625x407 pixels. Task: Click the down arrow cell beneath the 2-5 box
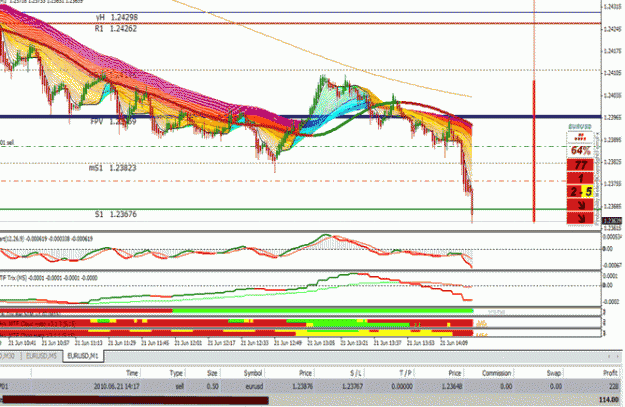click(x=580, y=205)
